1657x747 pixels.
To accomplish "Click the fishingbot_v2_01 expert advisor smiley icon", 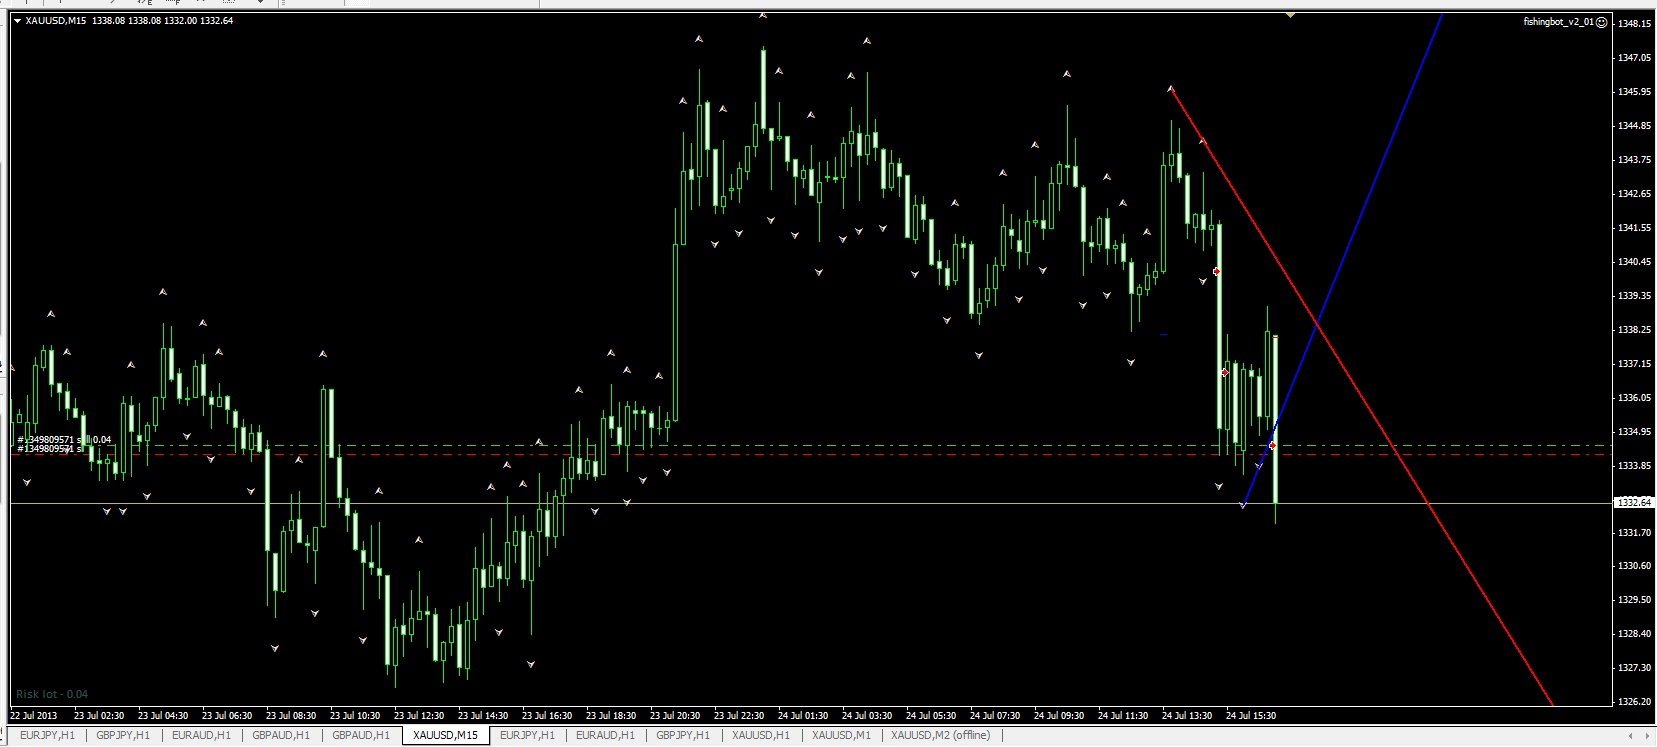I will [x=1601, y=22].
